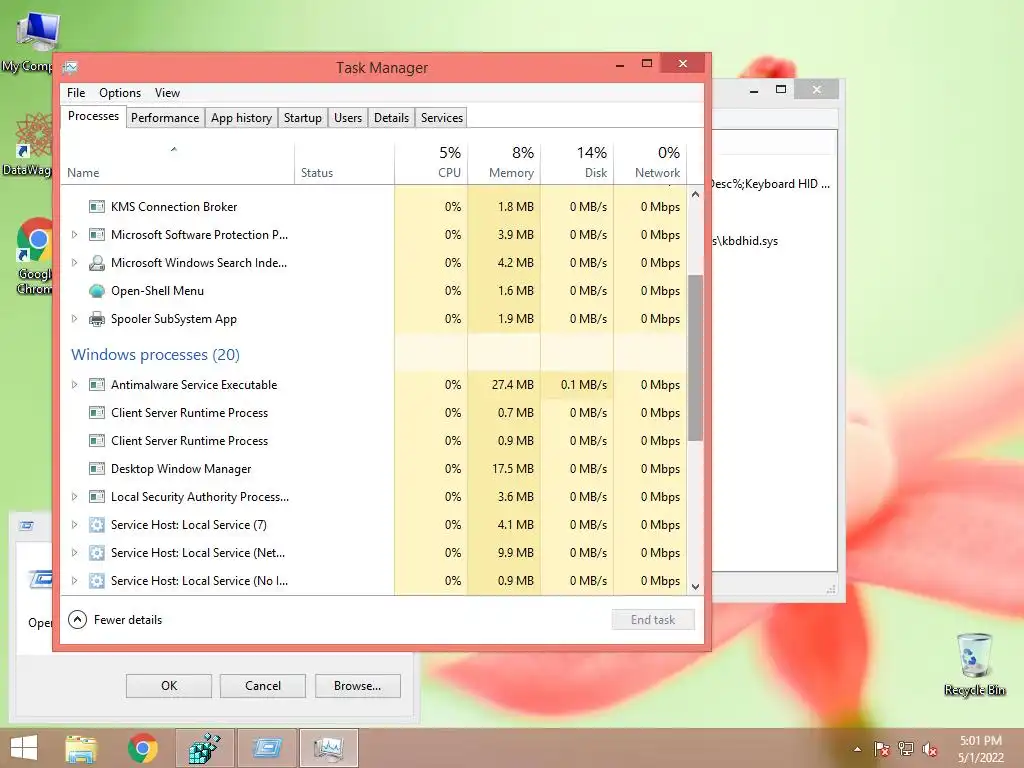Open the Windows Start button
Screen dimensions: 1024x768
coord(24,748)
